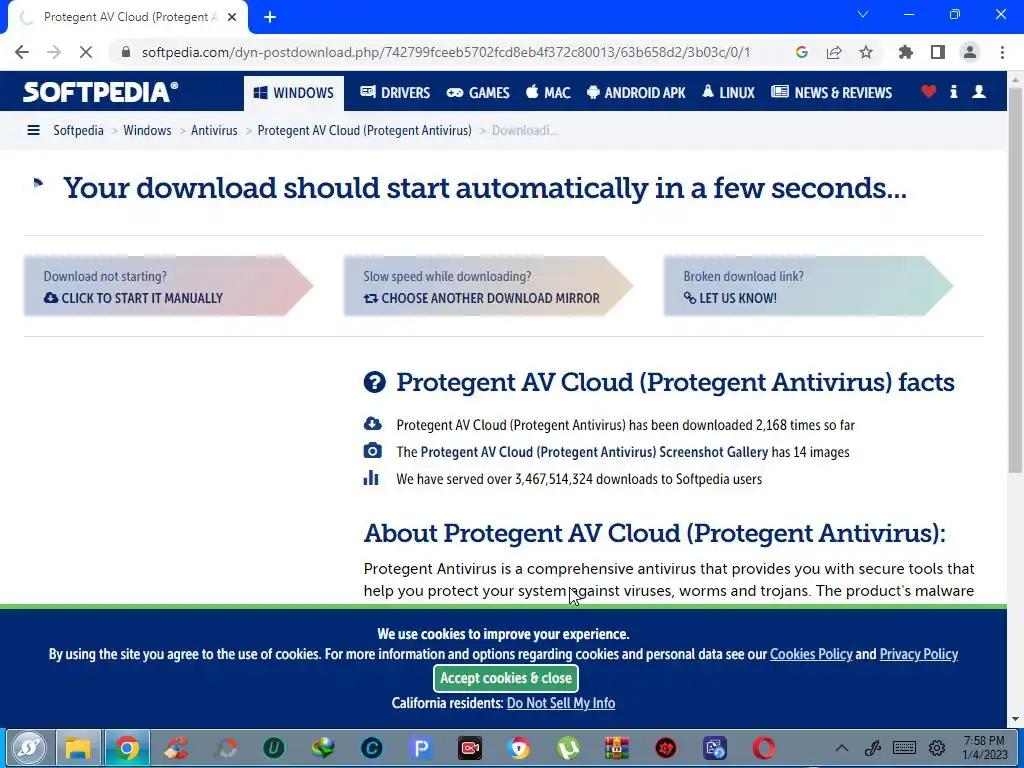Open the Chrome profile icon
The height and width of the screenshot is (768, 1024).
click(970, 52)
